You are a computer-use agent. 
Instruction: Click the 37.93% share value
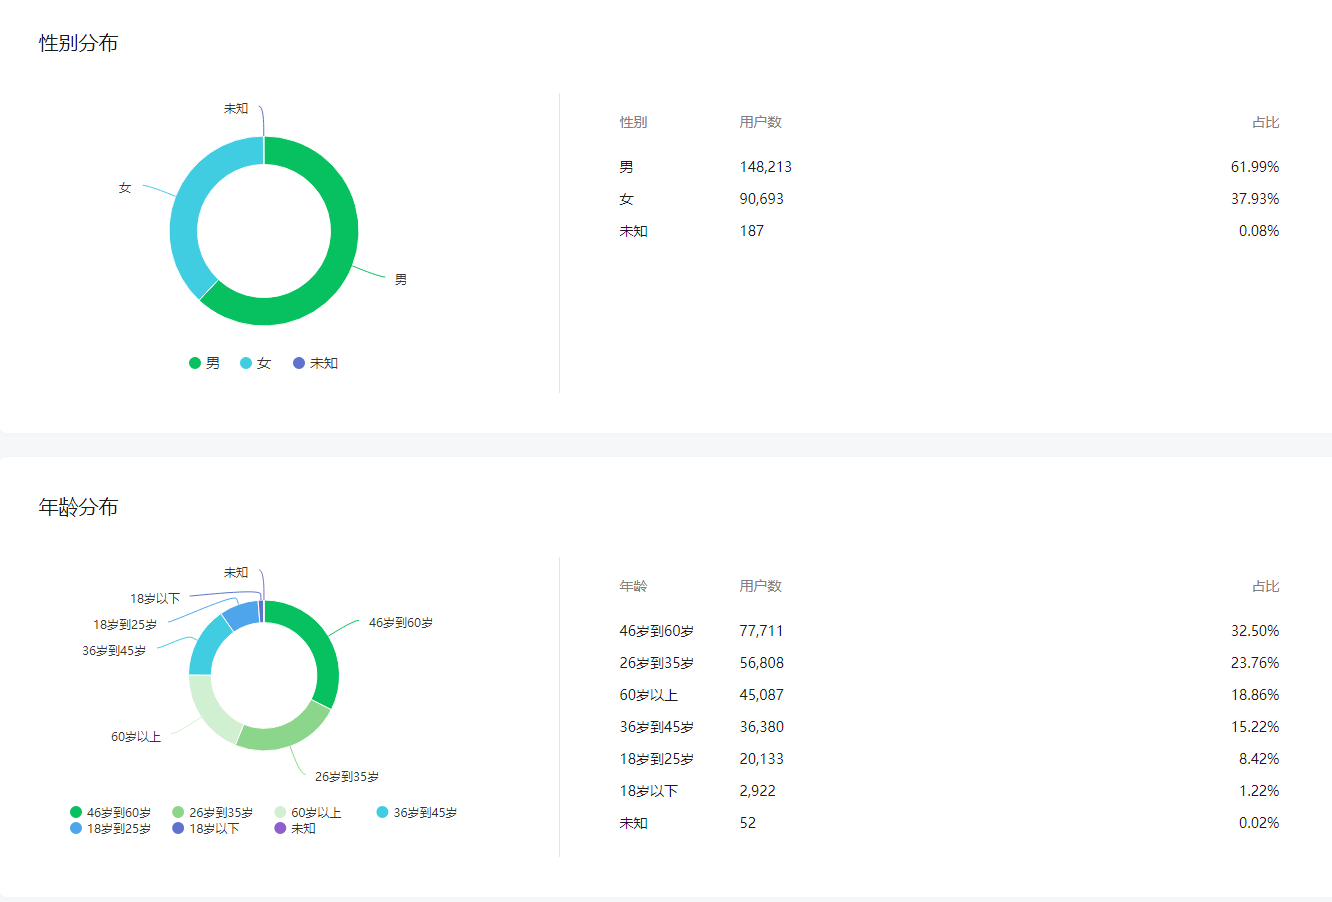[x=1255, y=199]
